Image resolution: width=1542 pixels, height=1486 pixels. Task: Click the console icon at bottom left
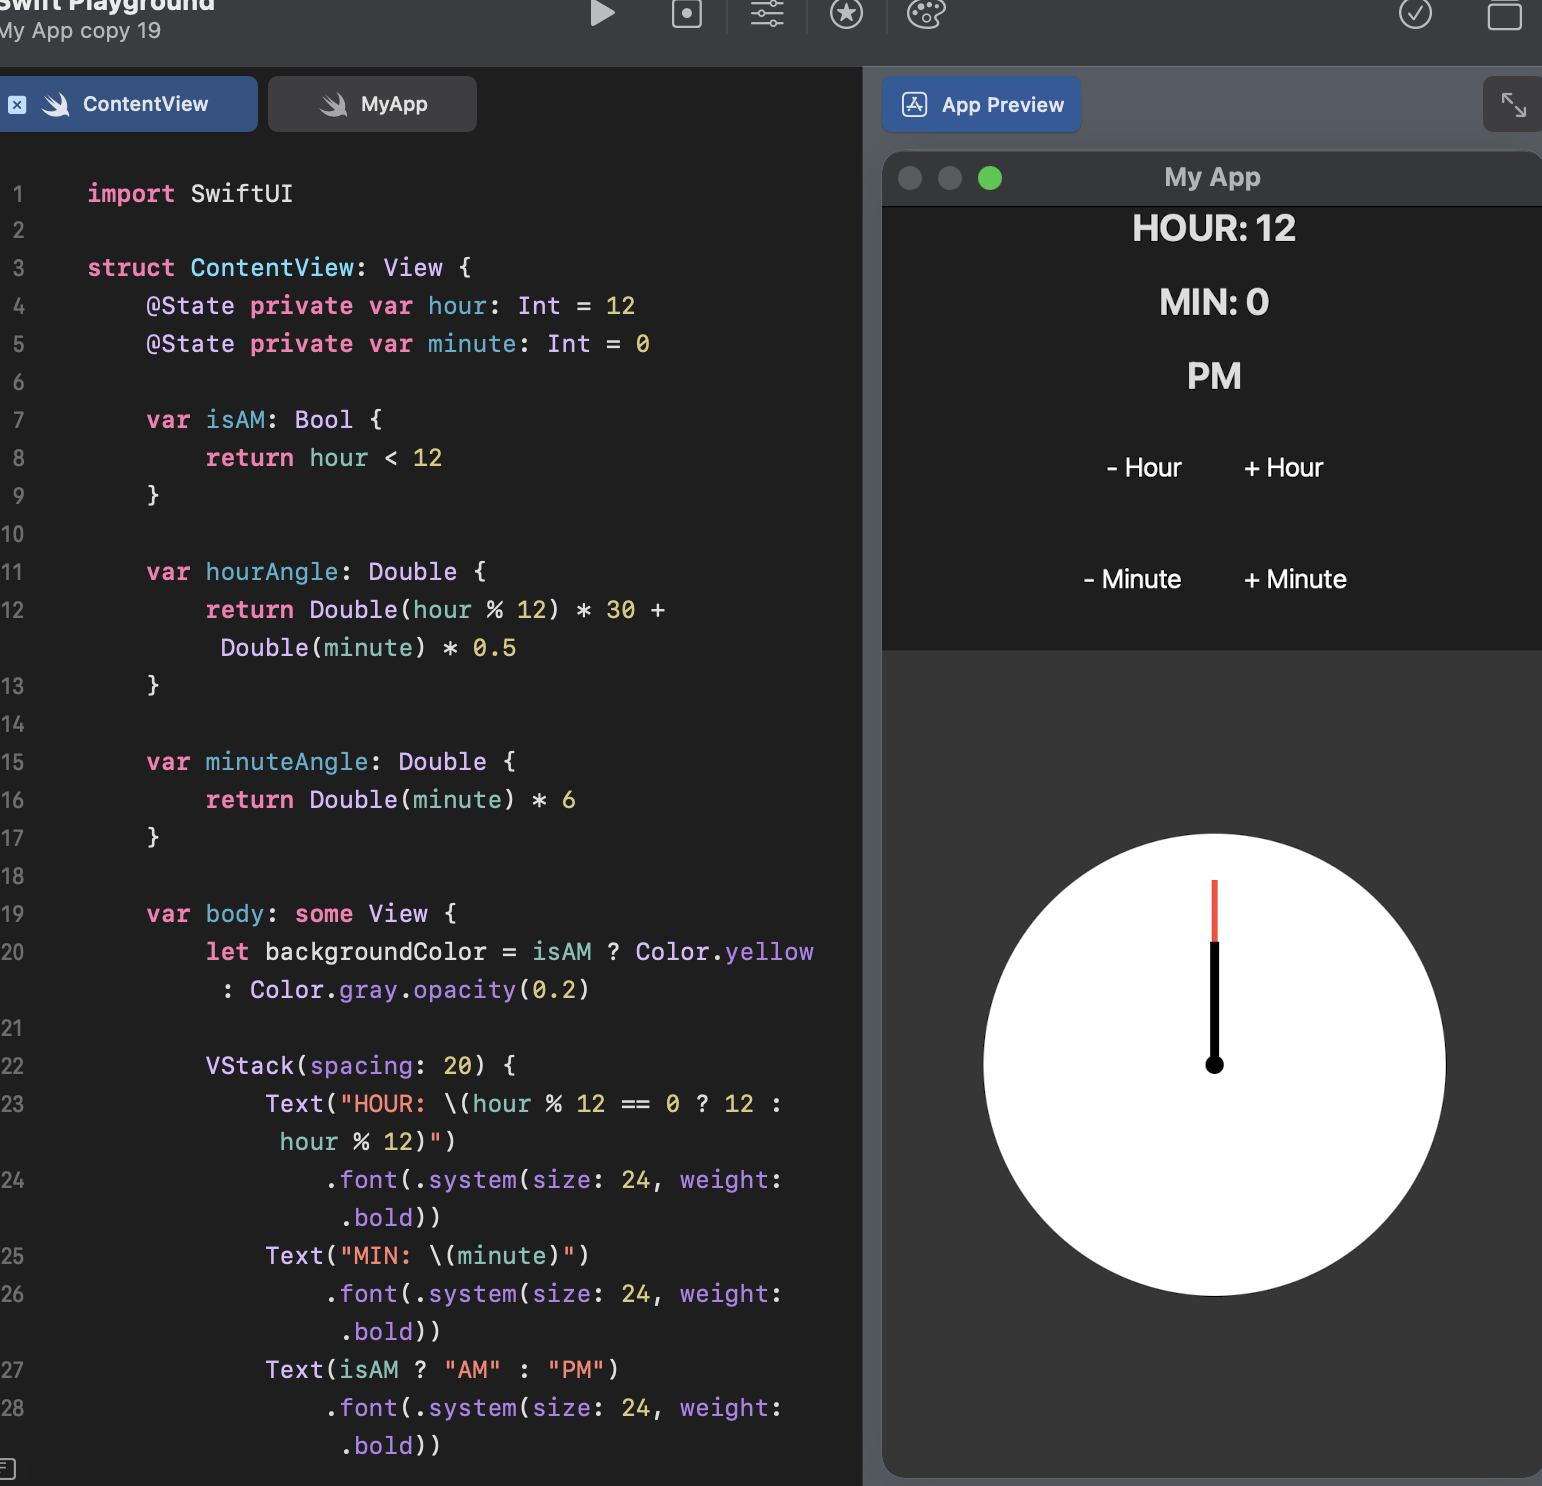(6, 1468)
